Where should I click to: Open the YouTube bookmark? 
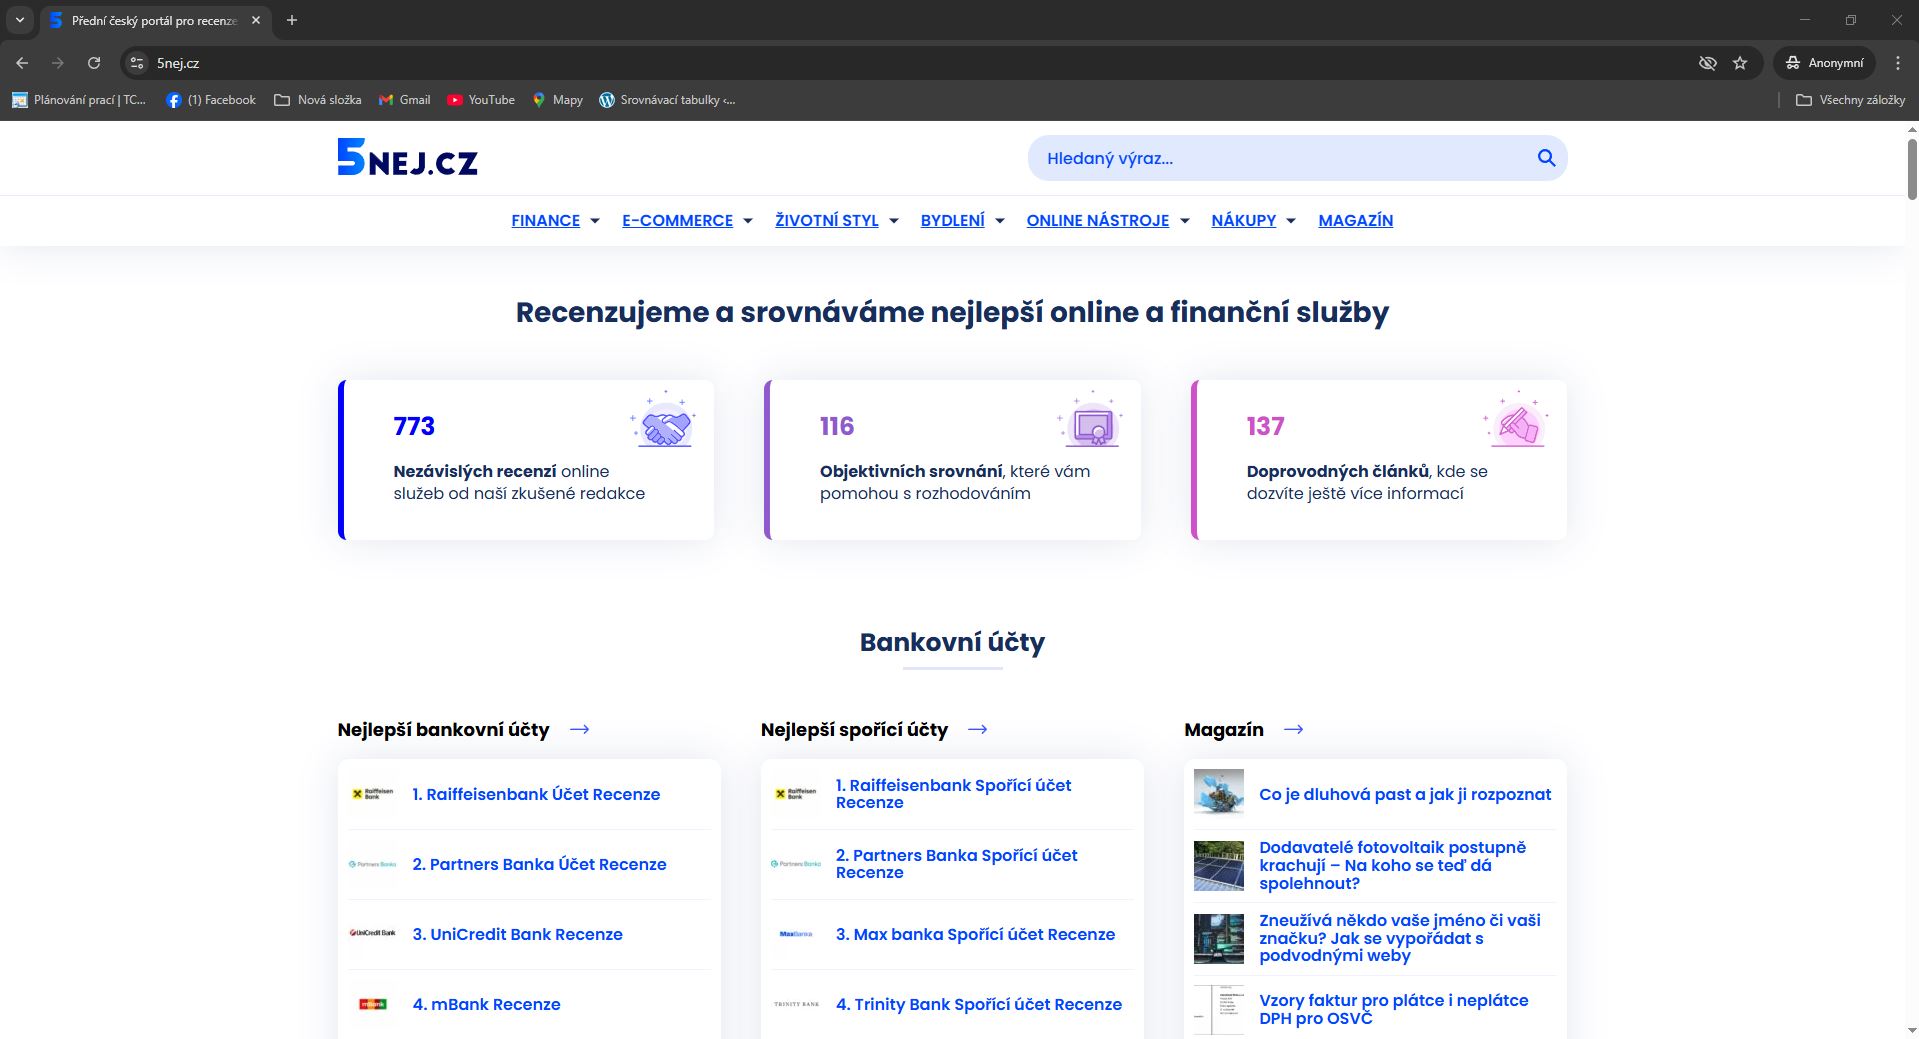480,100
